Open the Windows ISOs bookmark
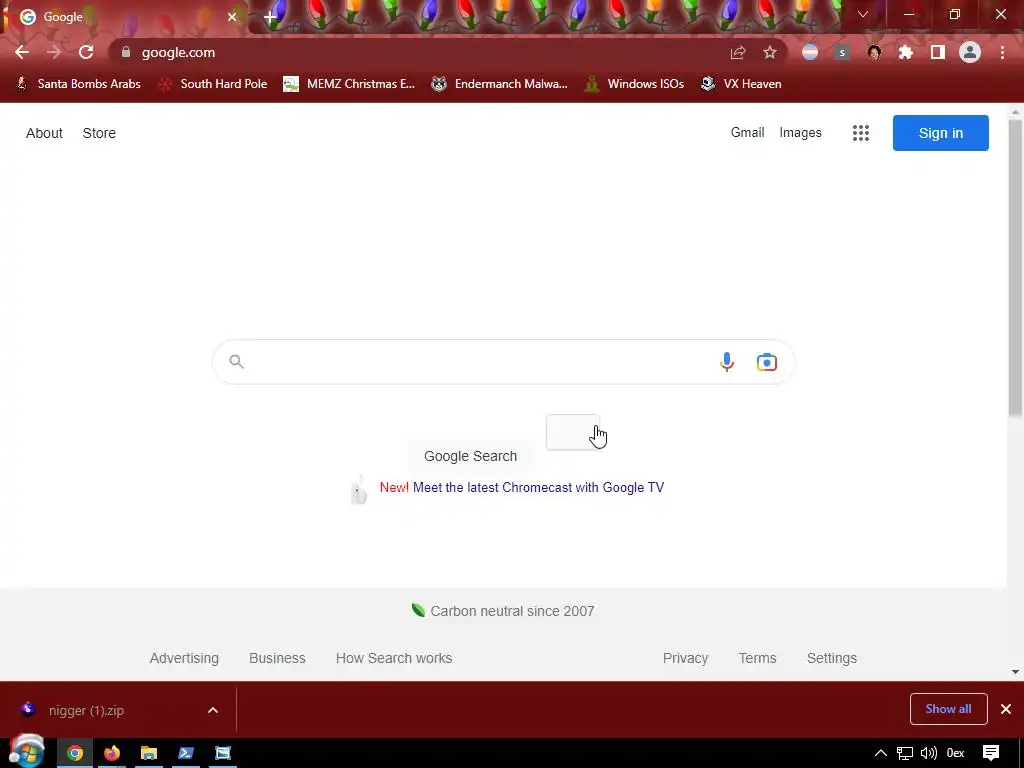This screenshot has height=768, width=1024. [635, 84]
